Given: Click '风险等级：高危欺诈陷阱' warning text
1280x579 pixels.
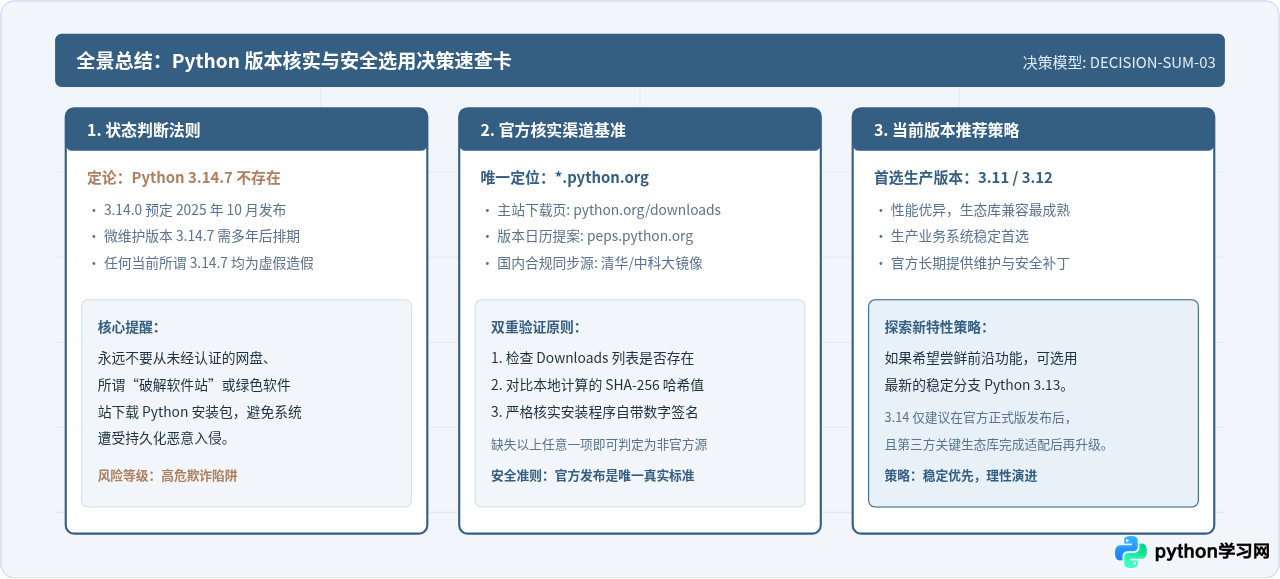Looking at the screenshot, I should pyautogui.click(x=167, y=476).
